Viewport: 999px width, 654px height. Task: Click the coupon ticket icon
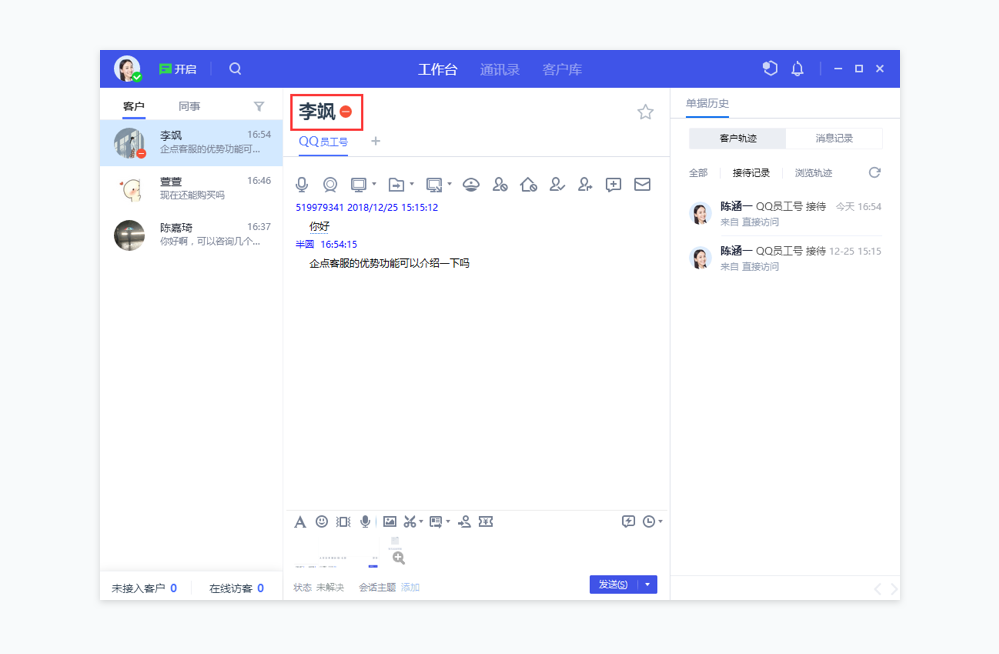click(486, 522)
